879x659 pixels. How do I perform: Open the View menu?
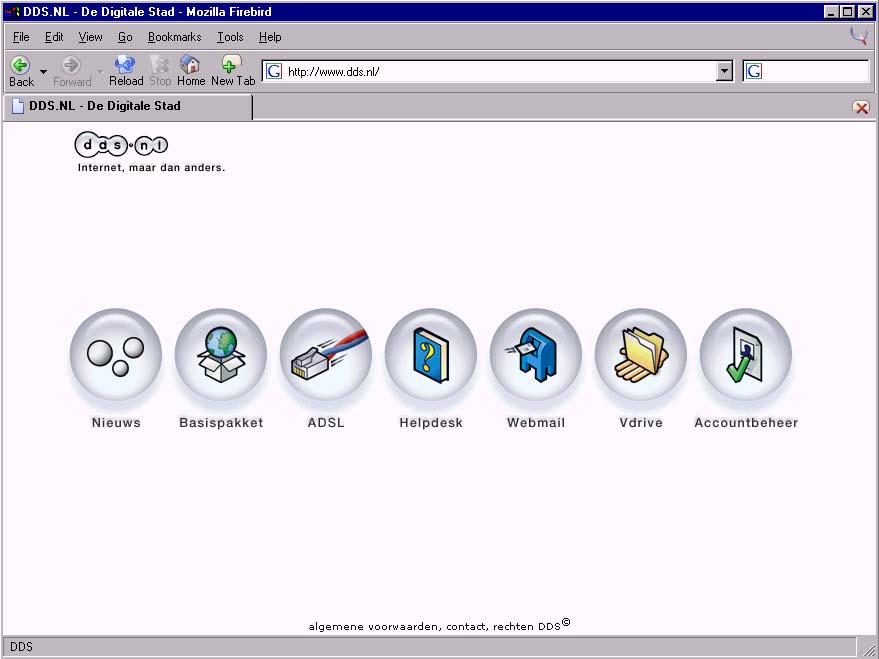(90, 37)
